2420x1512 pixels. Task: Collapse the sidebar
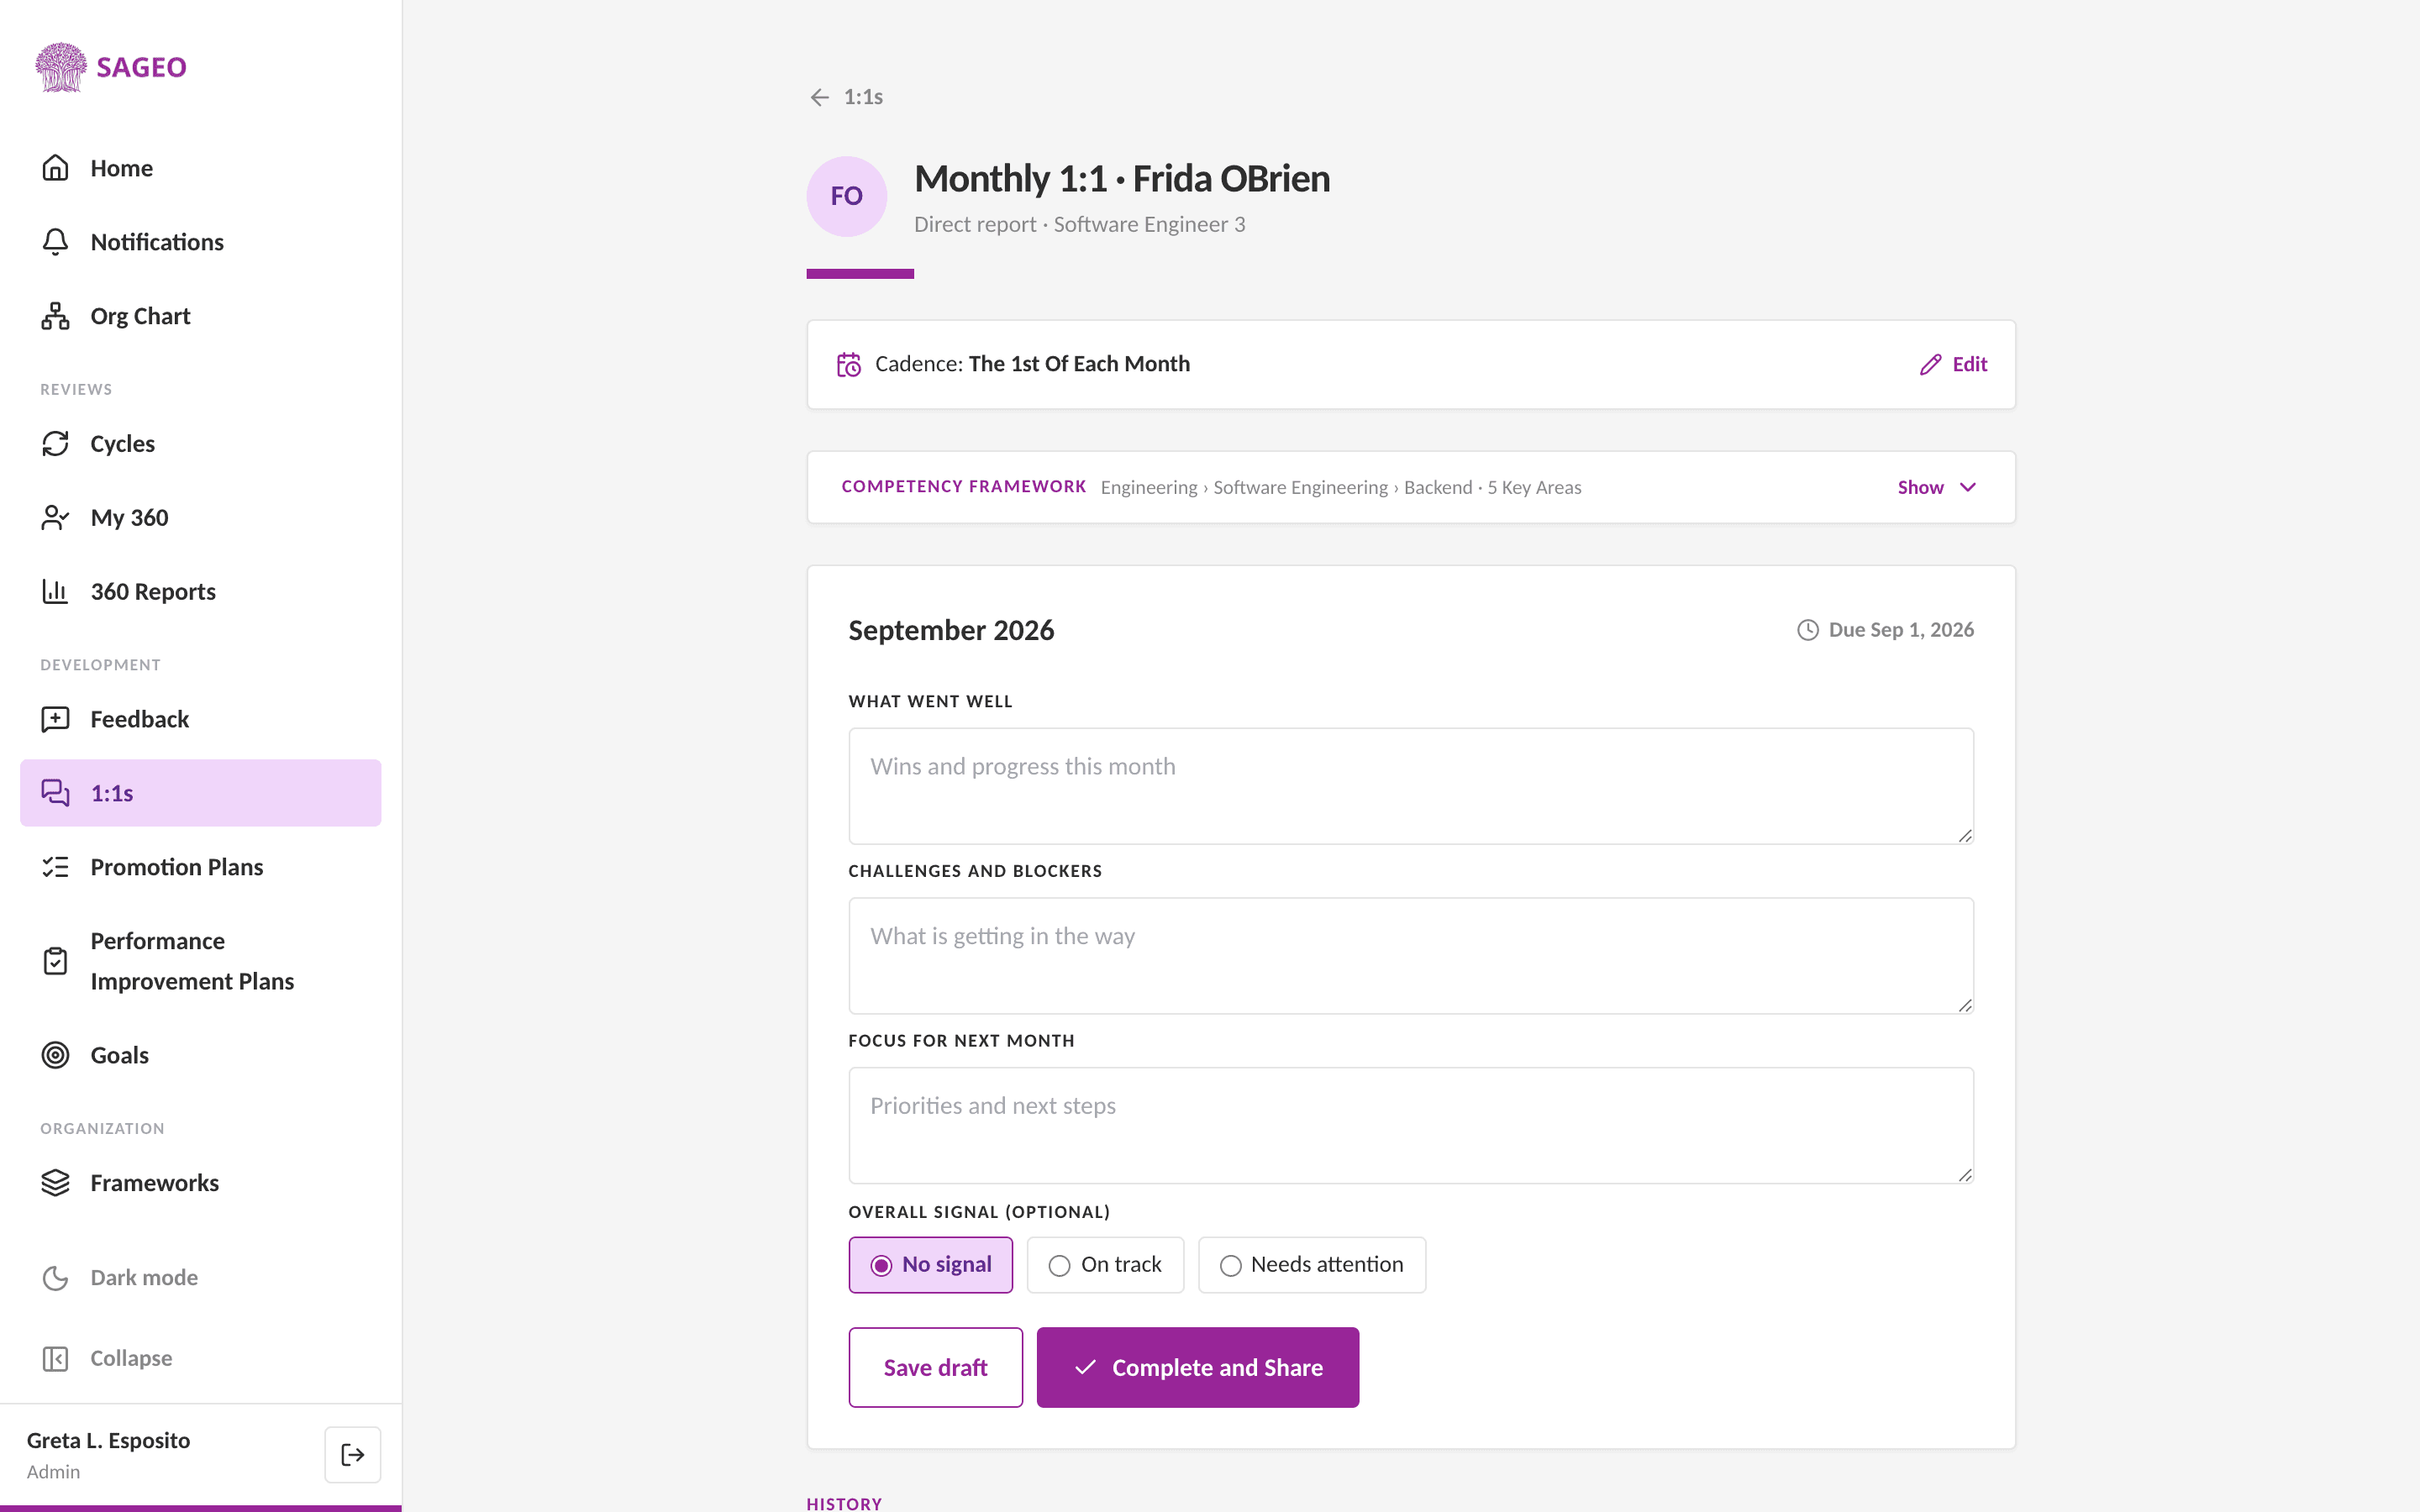(x=106, y=1358)
